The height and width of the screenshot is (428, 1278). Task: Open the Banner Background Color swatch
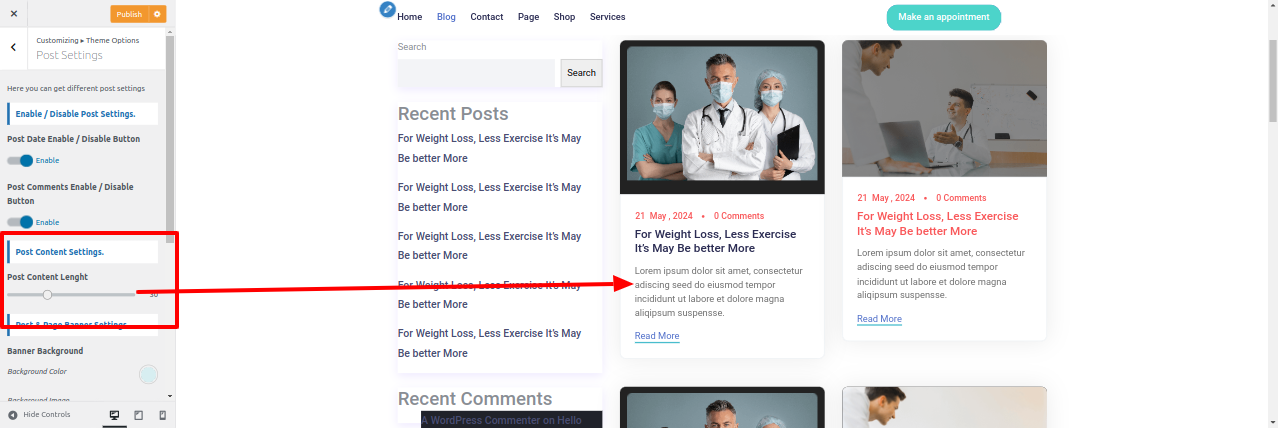click(x=149, y=374)
